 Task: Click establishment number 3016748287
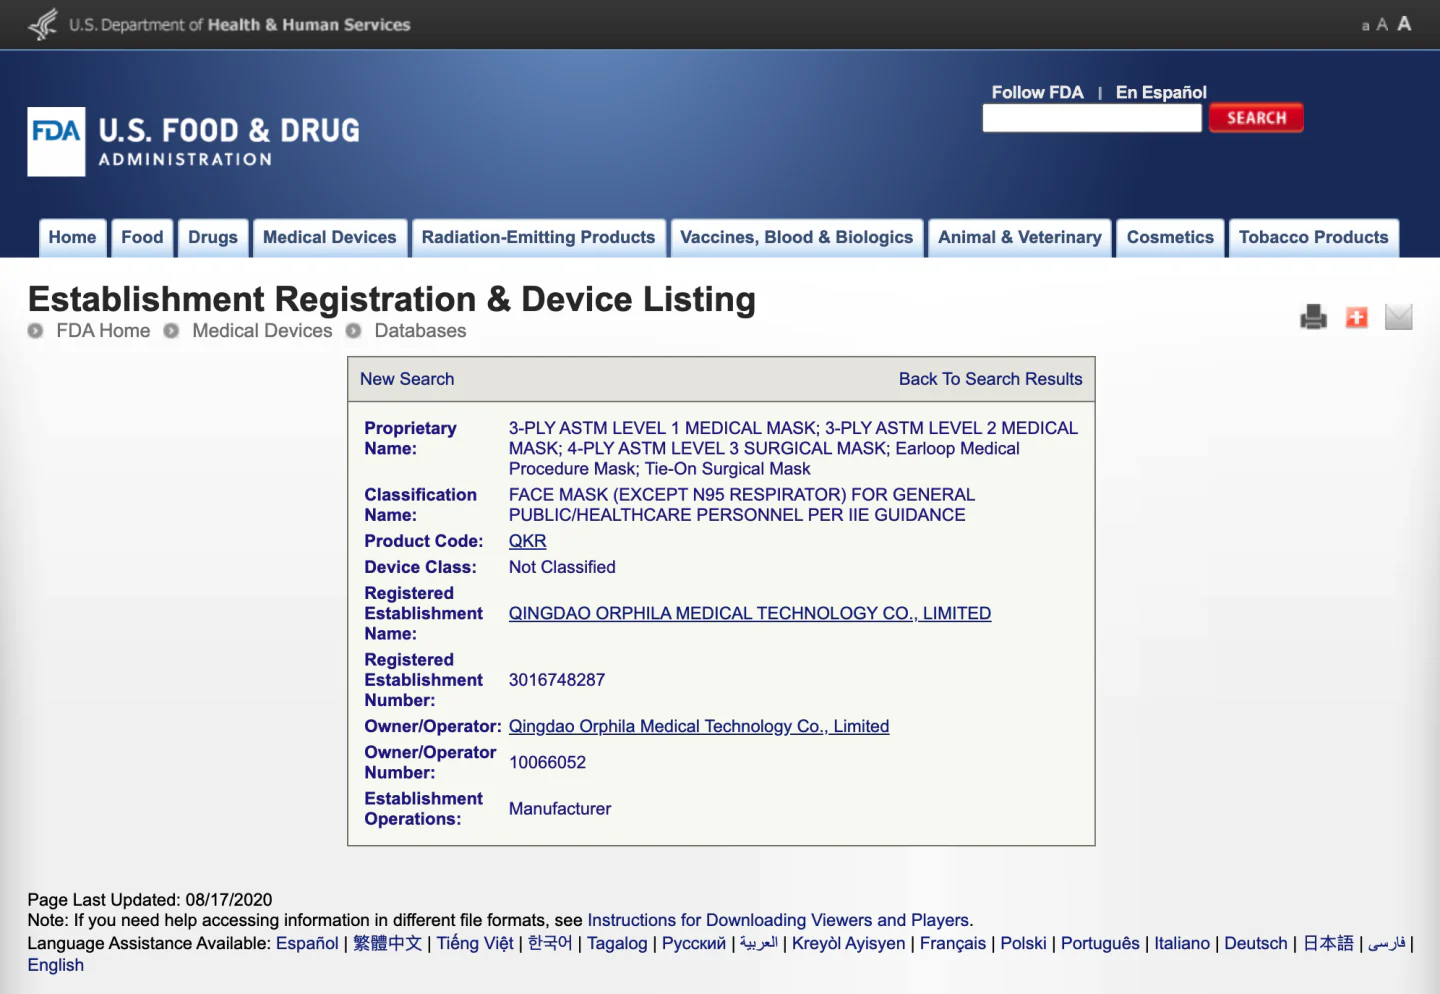(557, 680)
